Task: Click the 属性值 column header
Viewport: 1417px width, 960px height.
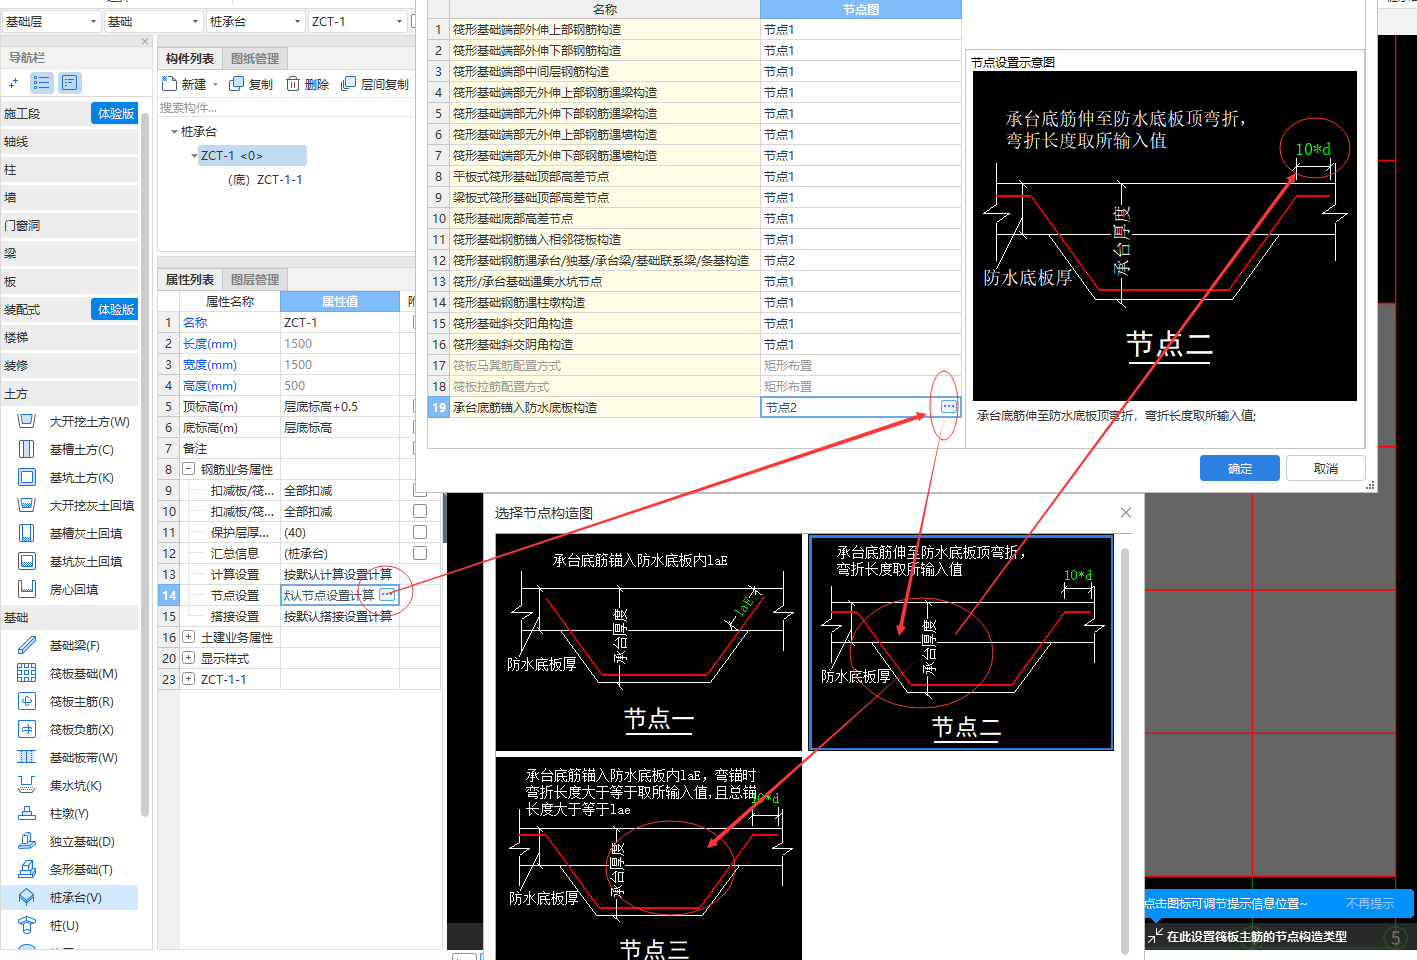Action: click(340, 301)
